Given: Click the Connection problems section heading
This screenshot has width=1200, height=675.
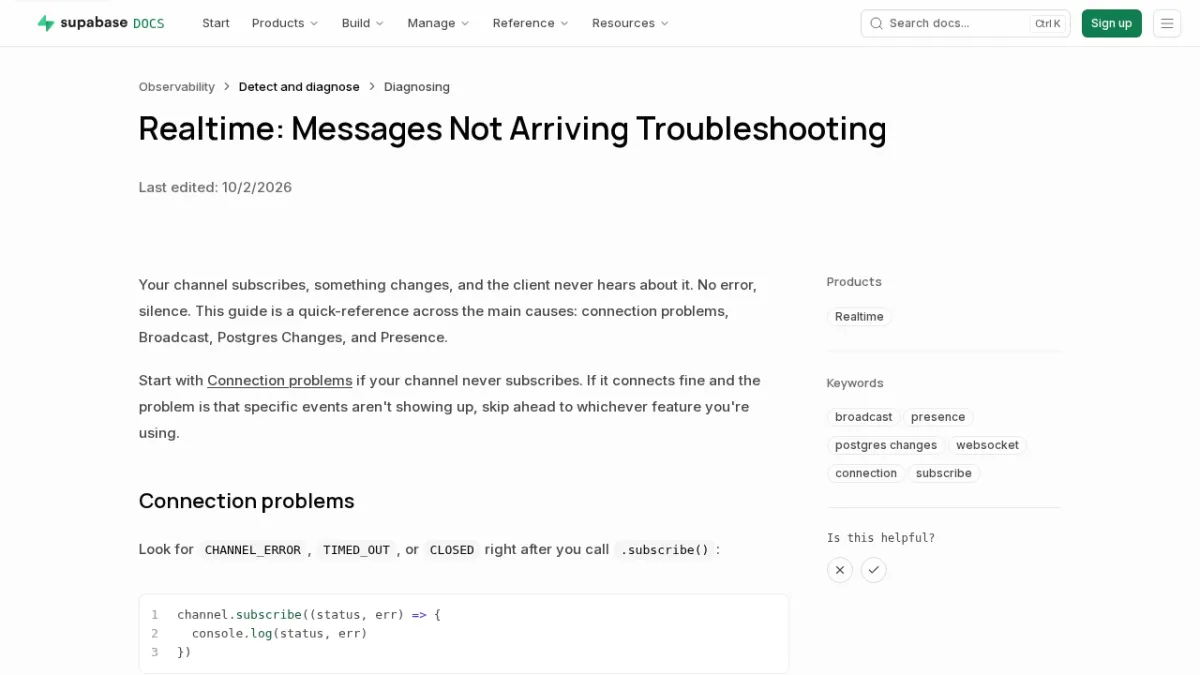Looking at the screenshot, I should 247,501.
